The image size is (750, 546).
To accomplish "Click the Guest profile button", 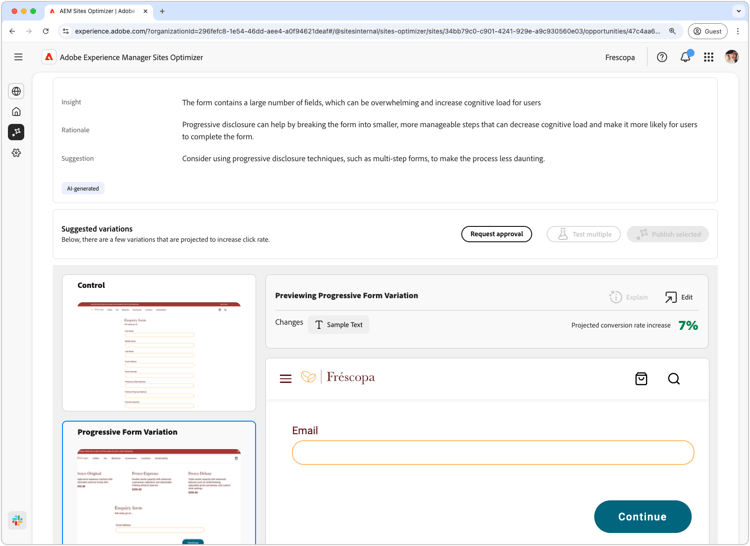I will pyautogui.click(x=707, y=31).
